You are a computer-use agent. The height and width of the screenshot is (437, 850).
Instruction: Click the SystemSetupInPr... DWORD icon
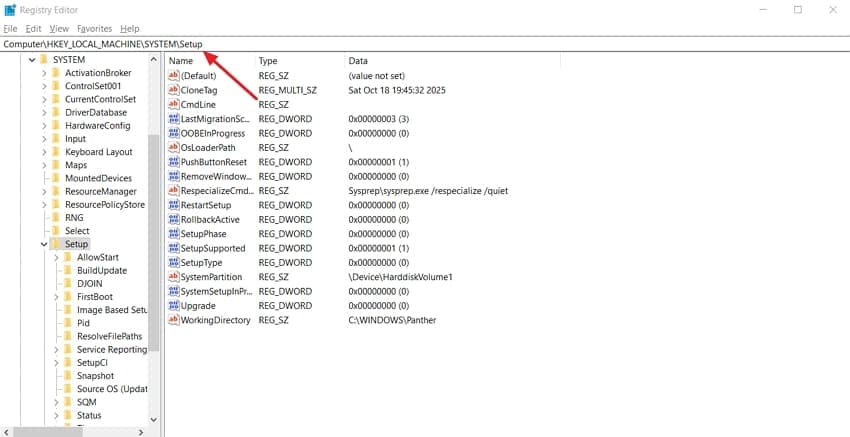173,291
